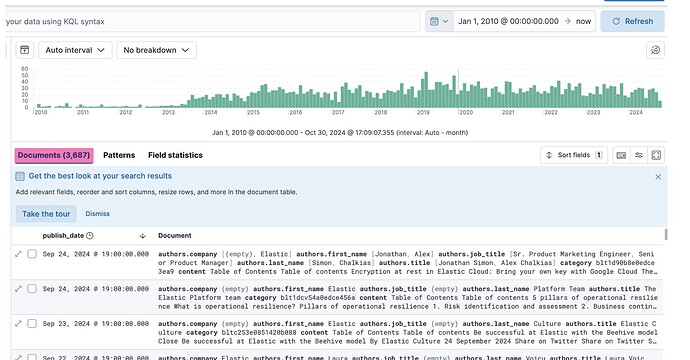Click the tallest 2019 histogram bar

pyautogui.click(x=426, y=90)
